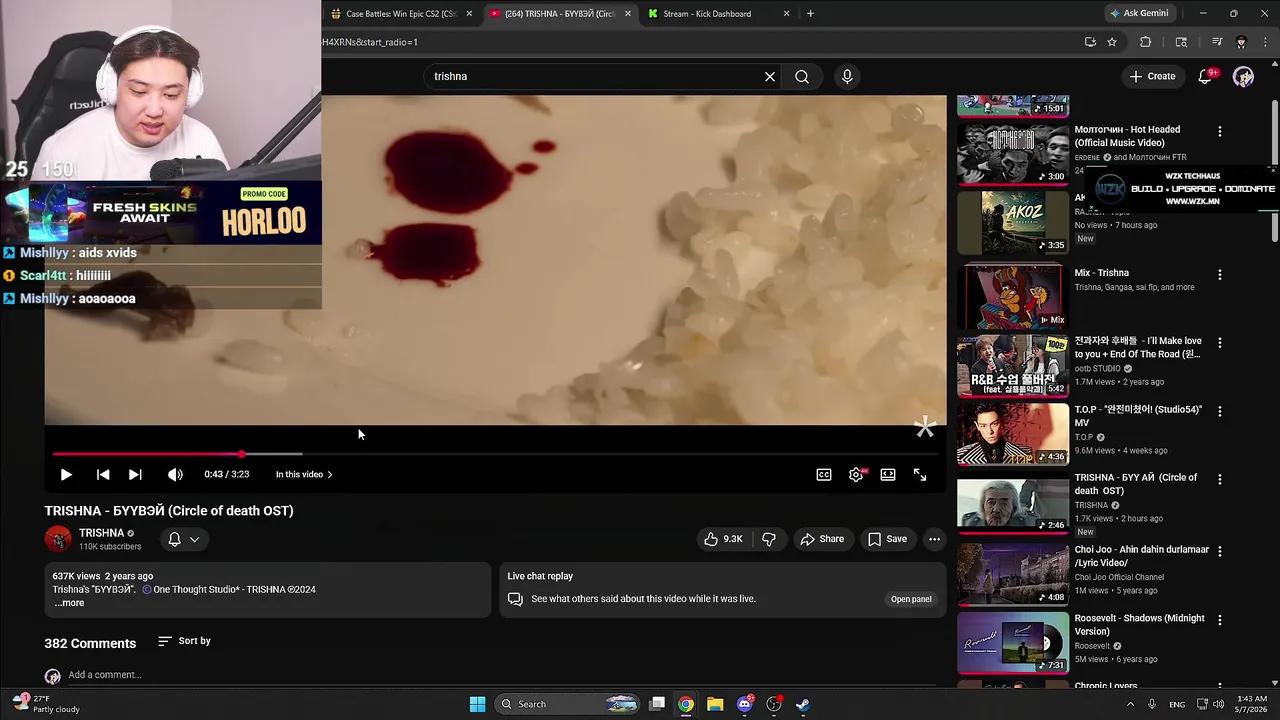Open more actions below the video
The width and height of the screenshot is (1280, 720).
coord(934,539)
